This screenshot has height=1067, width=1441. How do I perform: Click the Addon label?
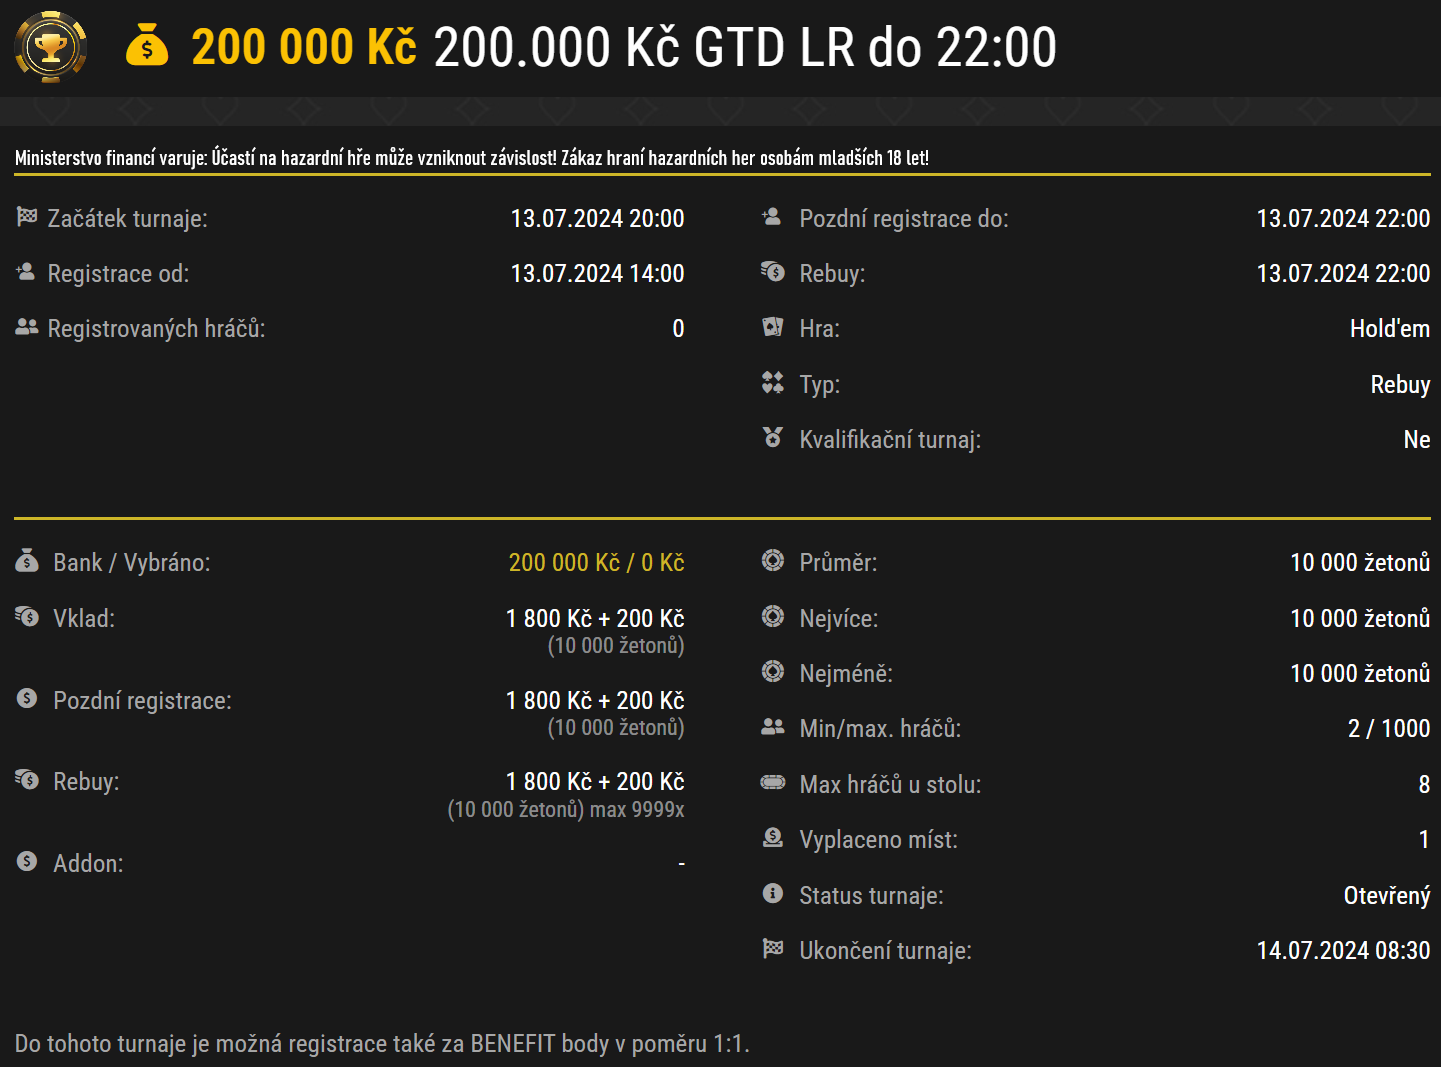(88, 864)
